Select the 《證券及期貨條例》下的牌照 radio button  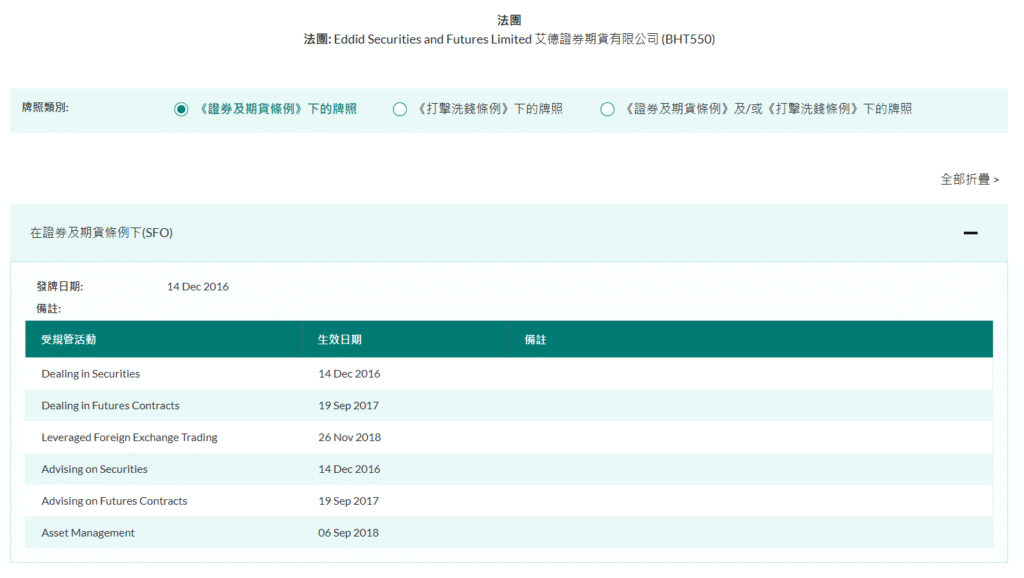point(181,109)
